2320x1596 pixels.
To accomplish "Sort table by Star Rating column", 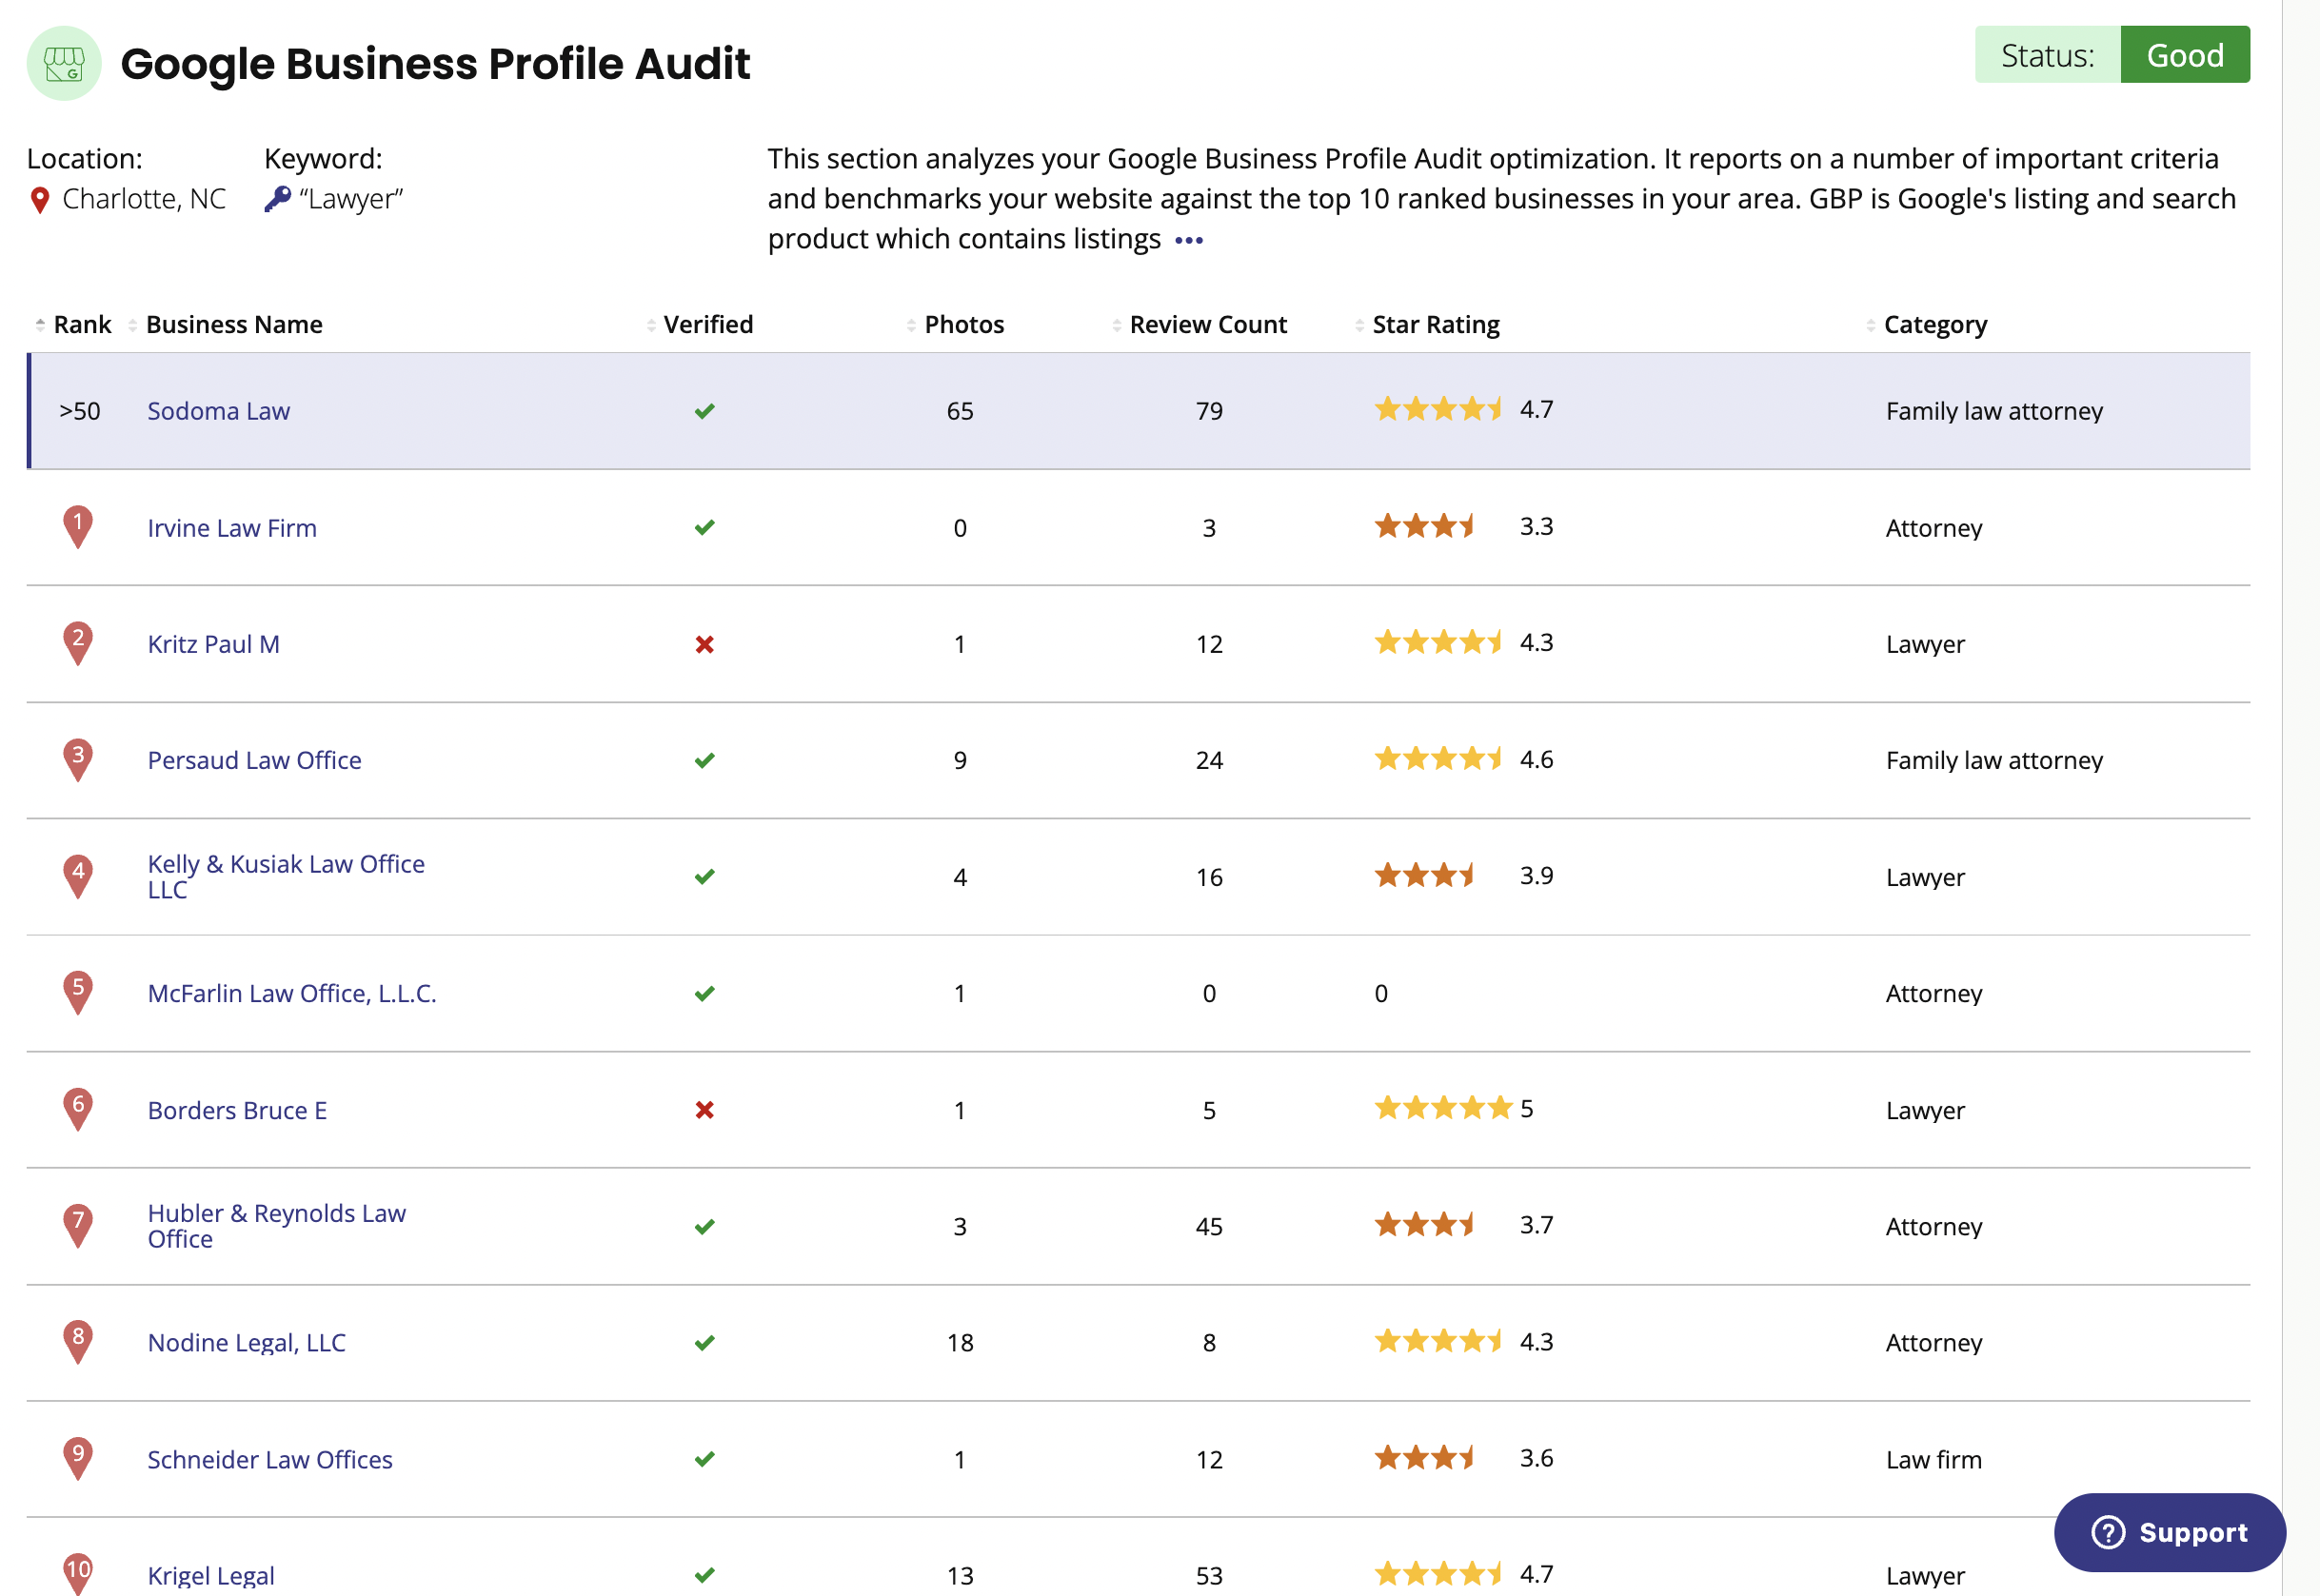I will tap(1427, 325).
